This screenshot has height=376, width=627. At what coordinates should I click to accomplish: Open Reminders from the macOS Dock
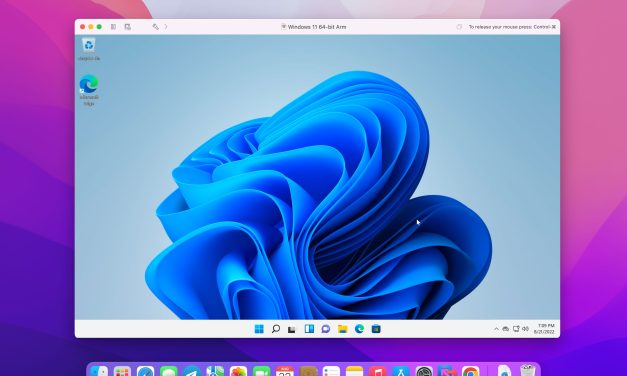pyautogui.click(x=331, y=371)
